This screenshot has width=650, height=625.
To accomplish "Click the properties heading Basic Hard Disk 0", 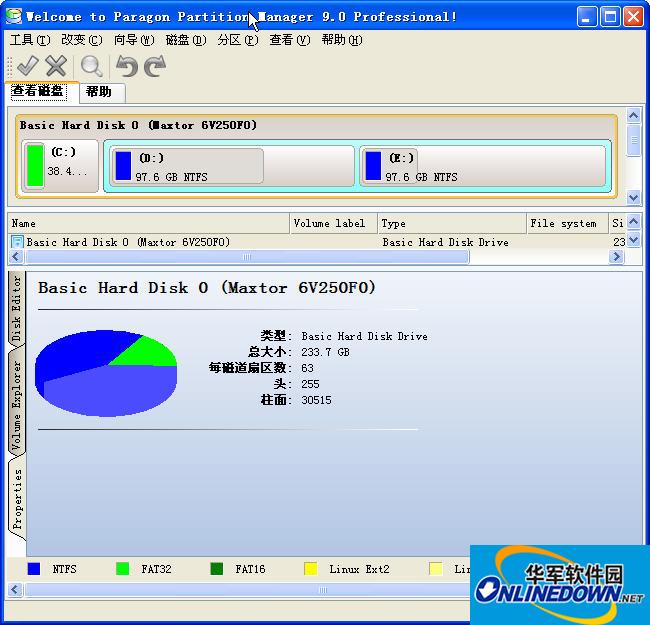I will [x=206, y=288].
